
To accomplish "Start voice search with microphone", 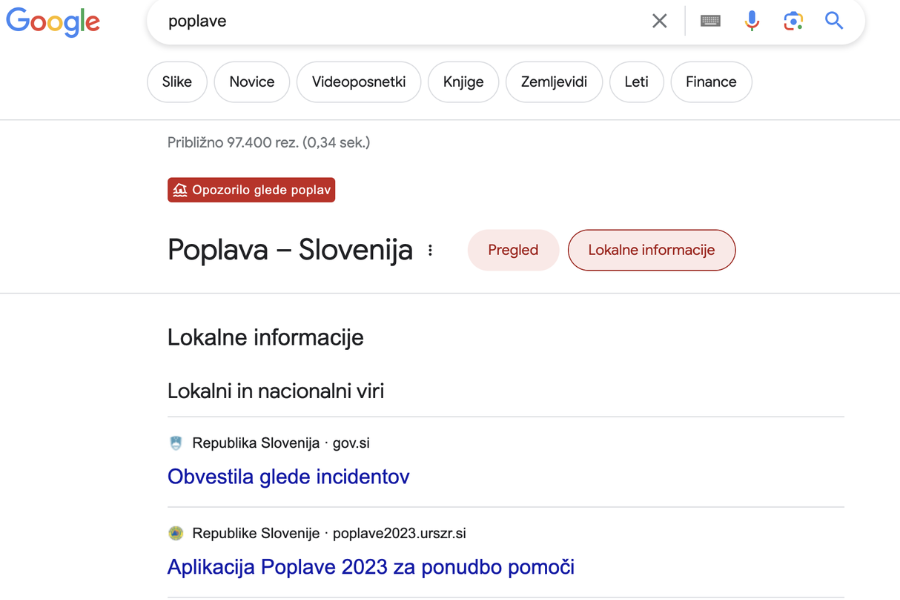I will coord(752,21).
